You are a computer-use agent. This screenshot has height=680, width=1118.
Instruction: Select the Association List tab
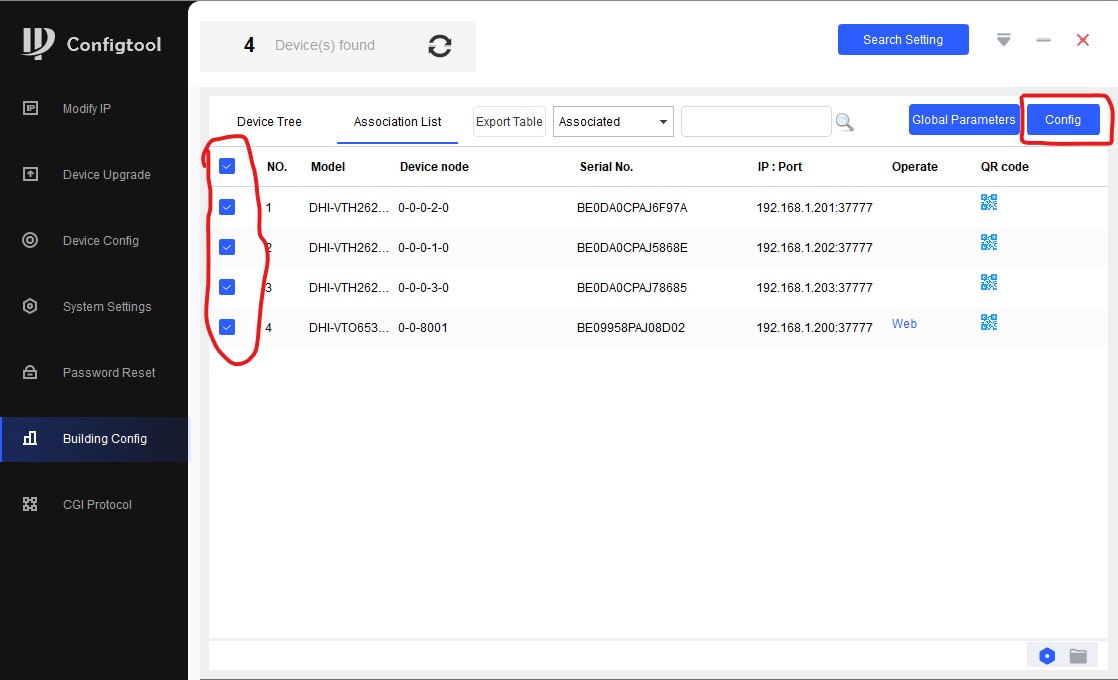pos(397,122)
